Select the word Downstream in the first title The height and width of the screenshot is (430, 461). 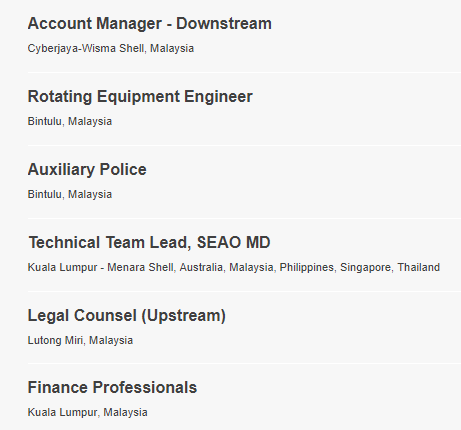pos(224,24)
